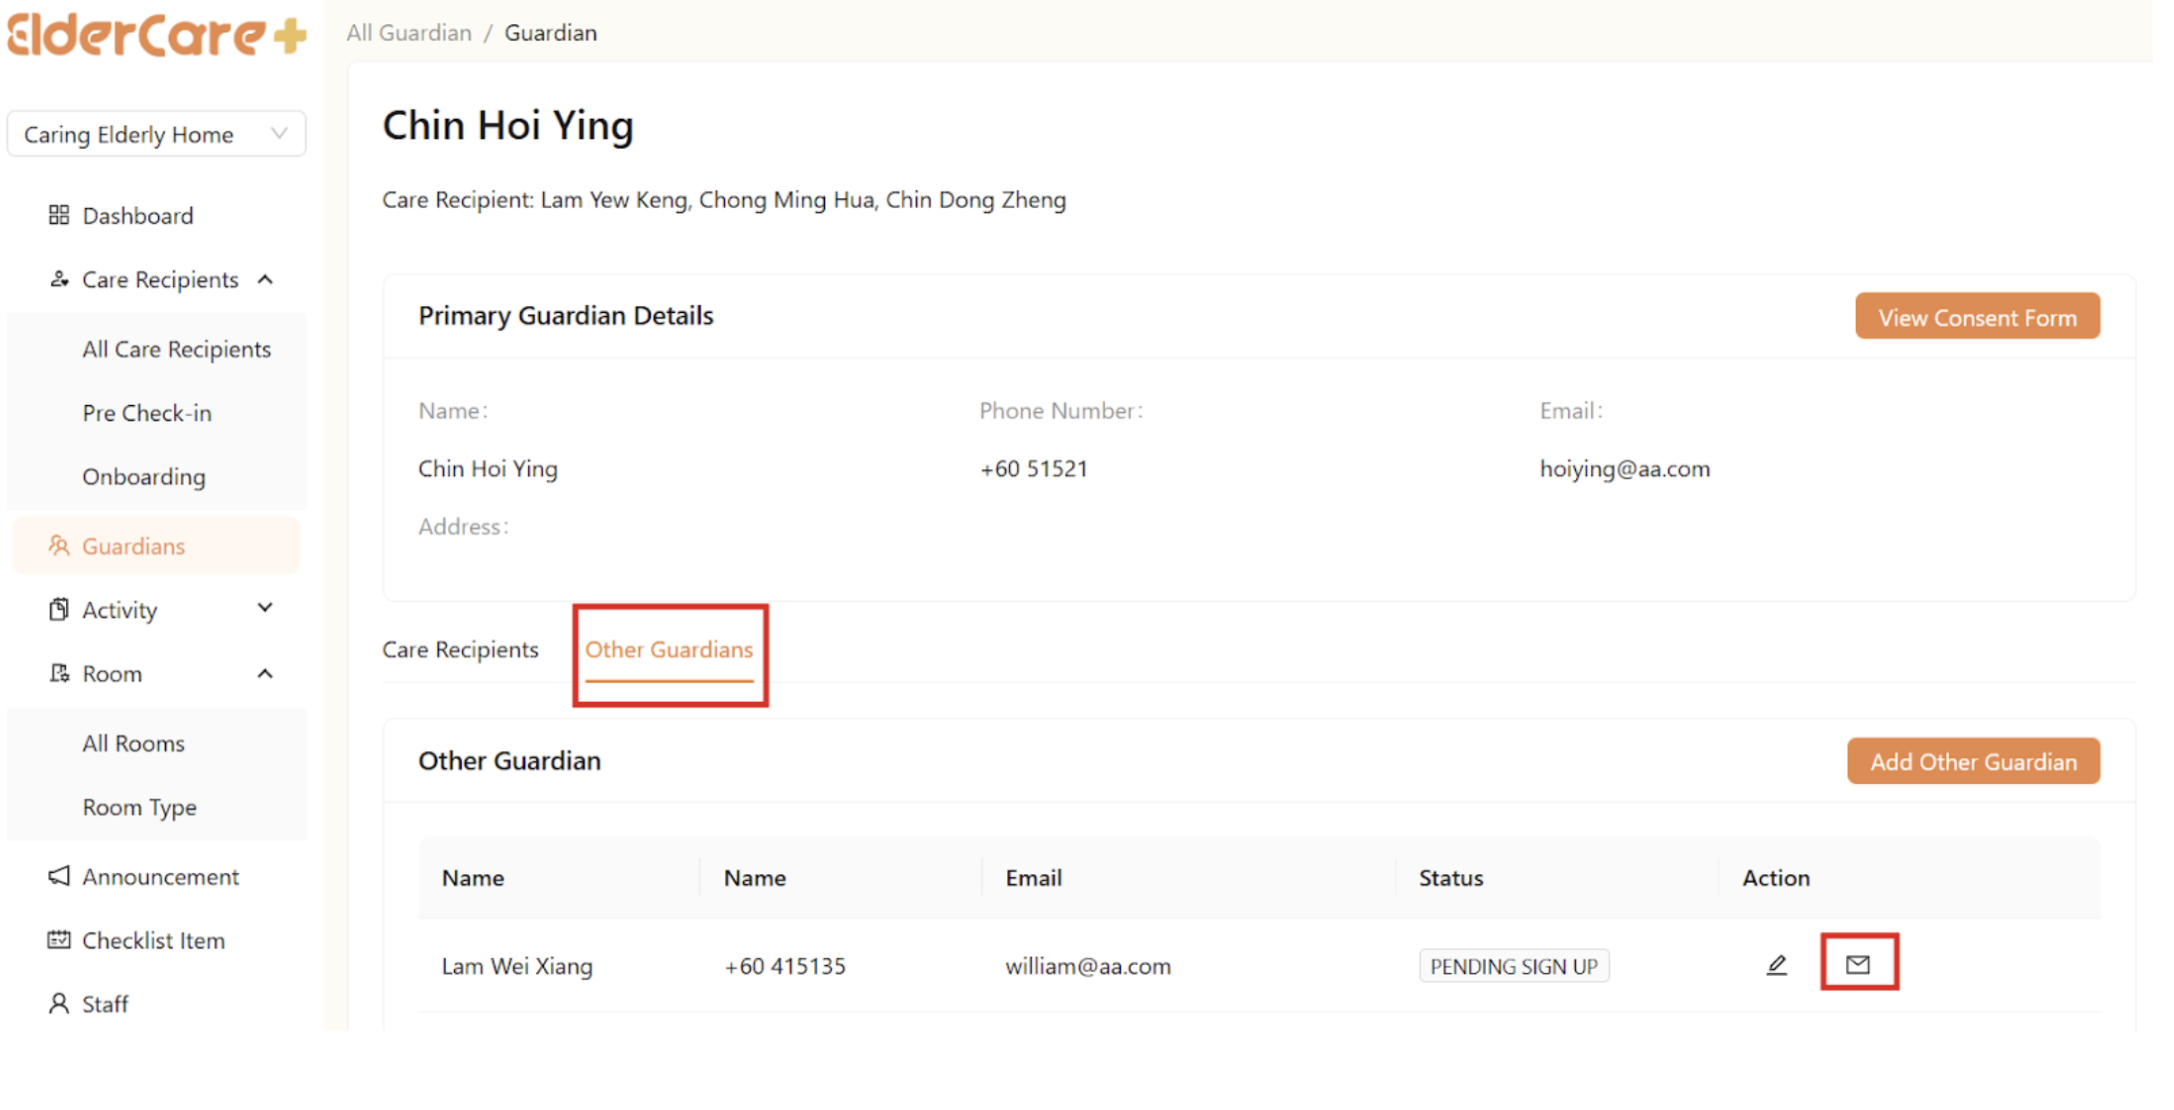This screenshot has width=2174, height=1110.
Task: Expand the Activity menu chevron
Action: click(x=265, y=609)
